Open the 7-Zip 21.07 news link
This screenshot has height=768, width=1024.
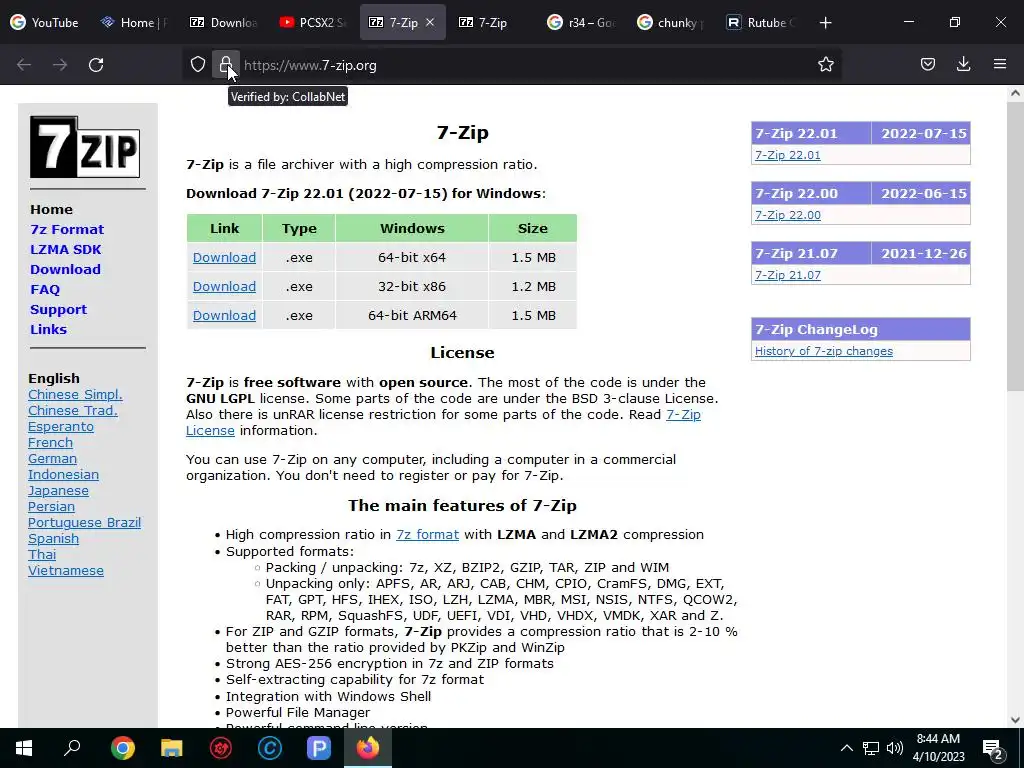[x=788, y=275]
